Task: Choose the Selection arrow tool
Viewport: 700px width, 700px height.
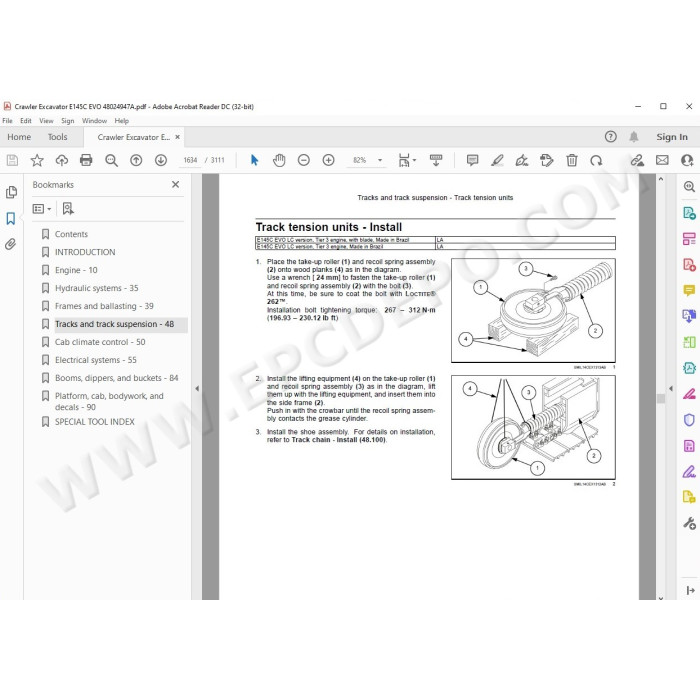Action: pyautogui.click(x=254, y=160)
